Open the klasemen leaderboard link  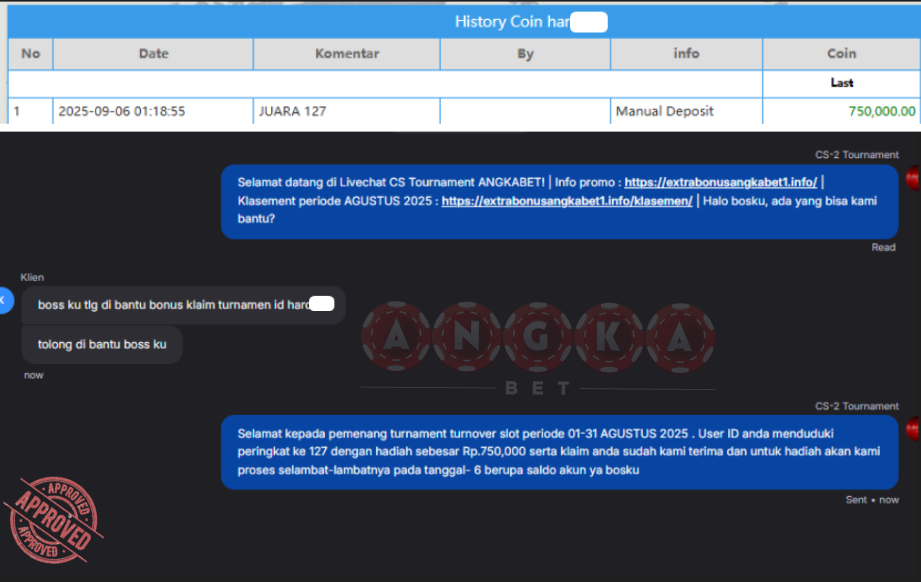tap(567, 201)
